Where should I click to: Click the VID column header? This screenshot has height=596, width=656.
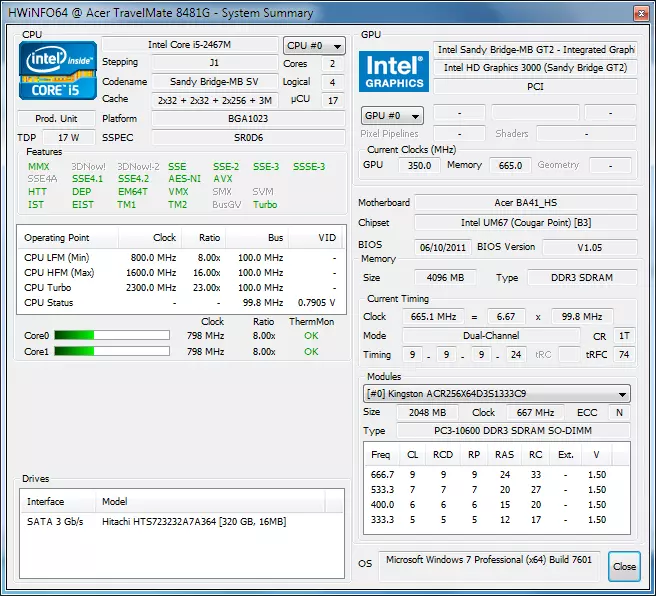coord(315,238)
